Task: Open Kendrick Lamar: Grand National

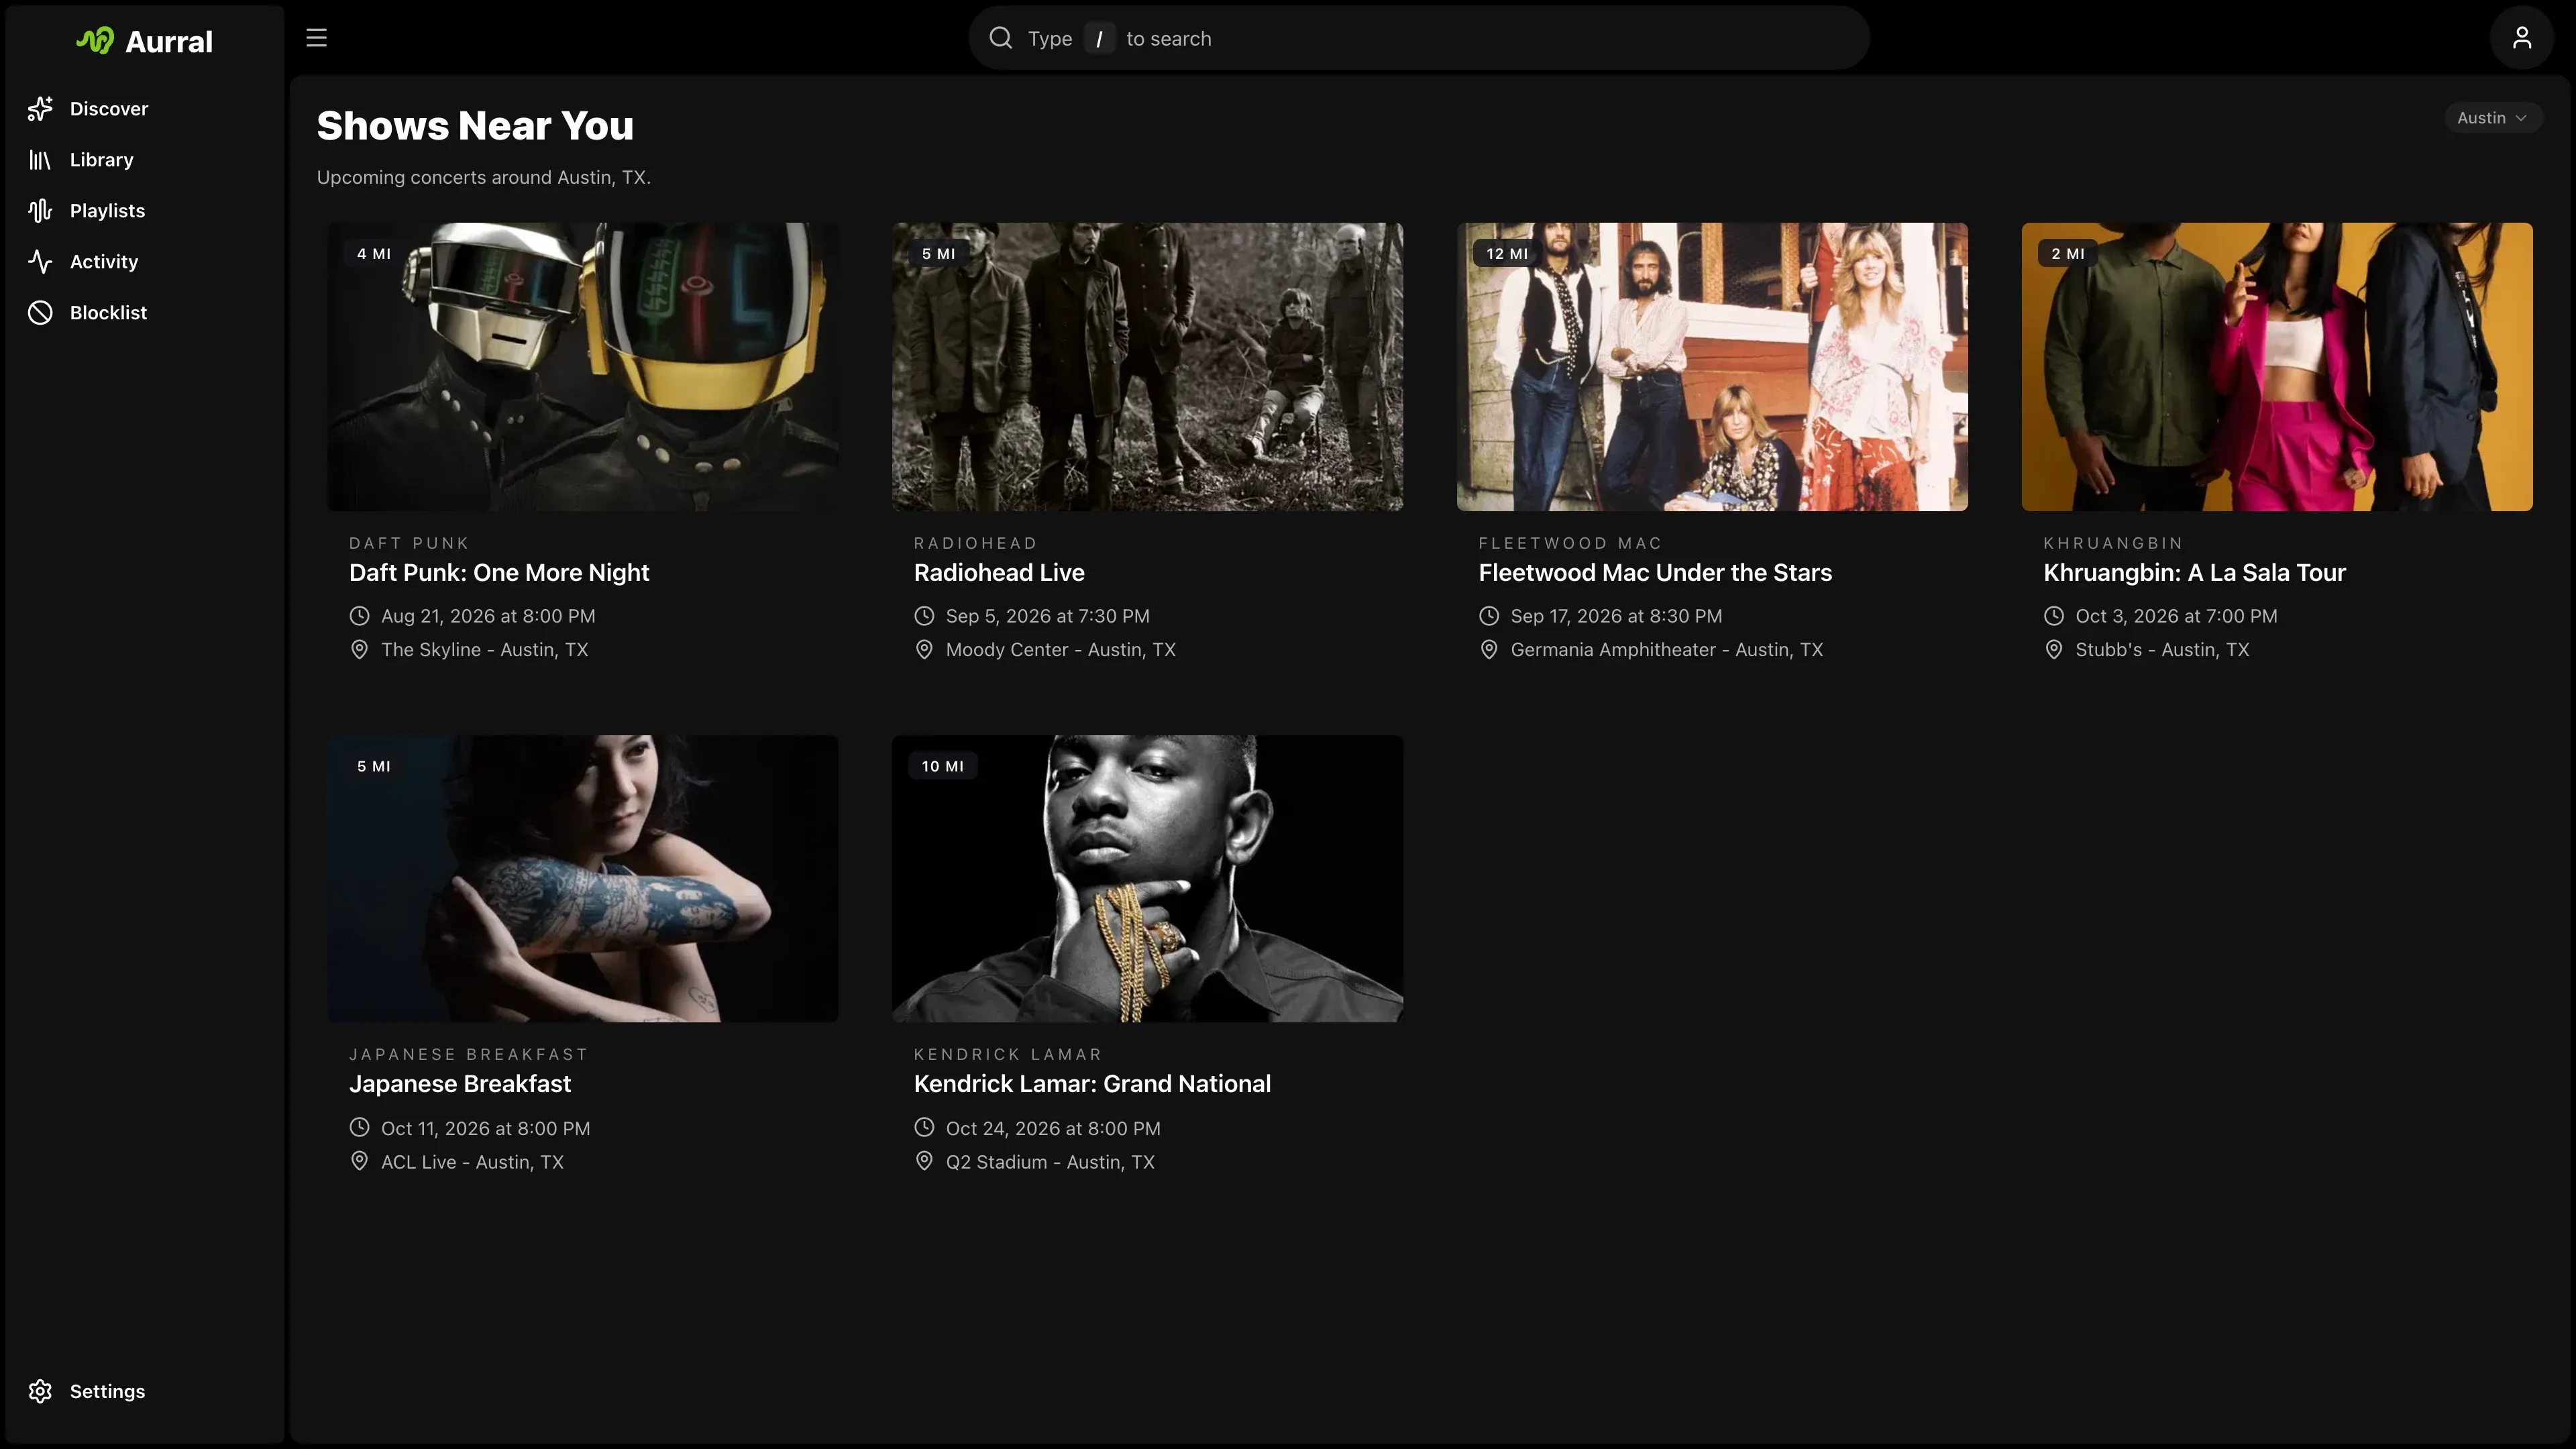Action: pos(1092,1084)
